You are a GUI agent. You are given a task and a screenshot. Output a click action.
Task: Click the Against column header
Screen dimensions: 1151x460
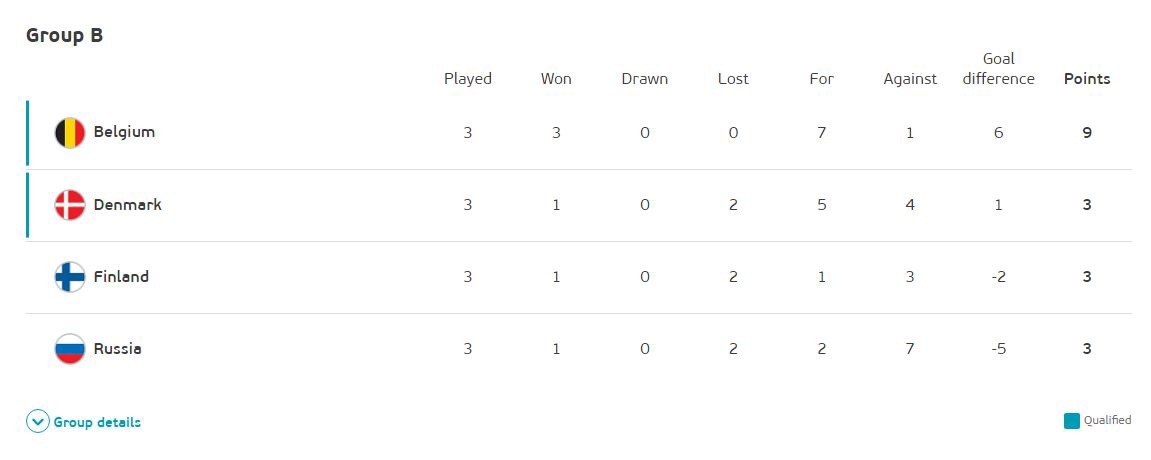tap(910, 79)
